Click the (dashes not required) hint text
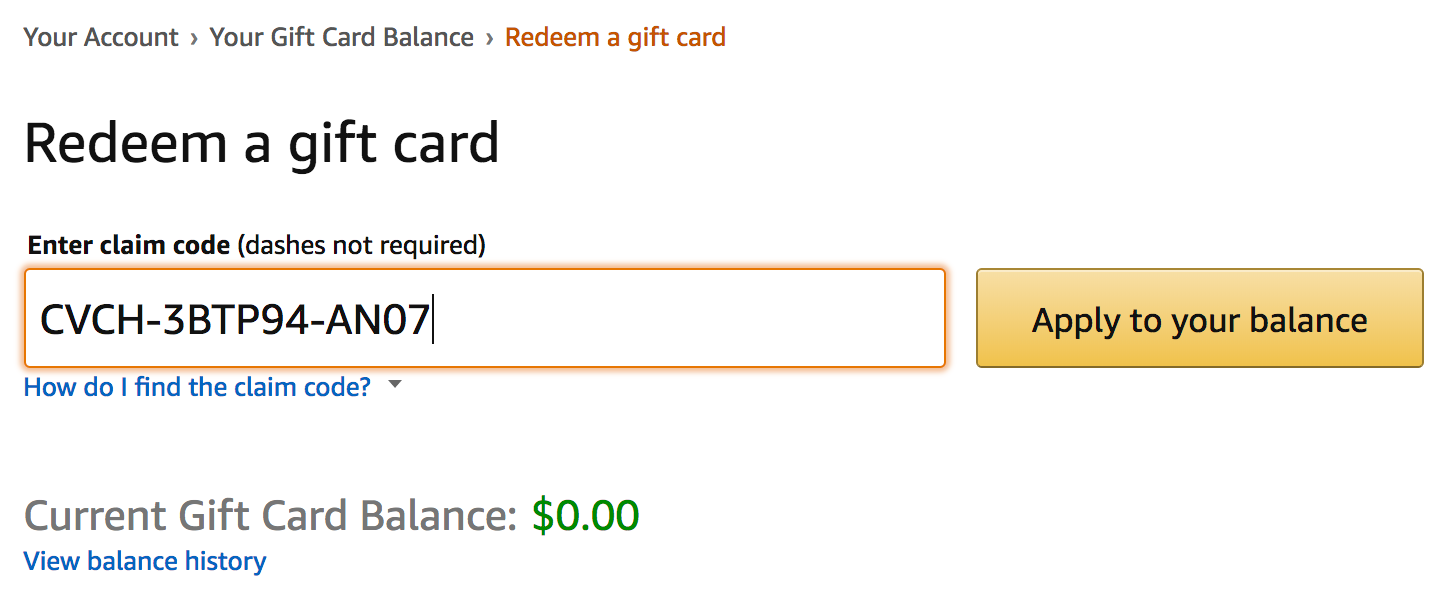Image resolution: width=1454 pixels, height=606 pixels. point(361,245)
